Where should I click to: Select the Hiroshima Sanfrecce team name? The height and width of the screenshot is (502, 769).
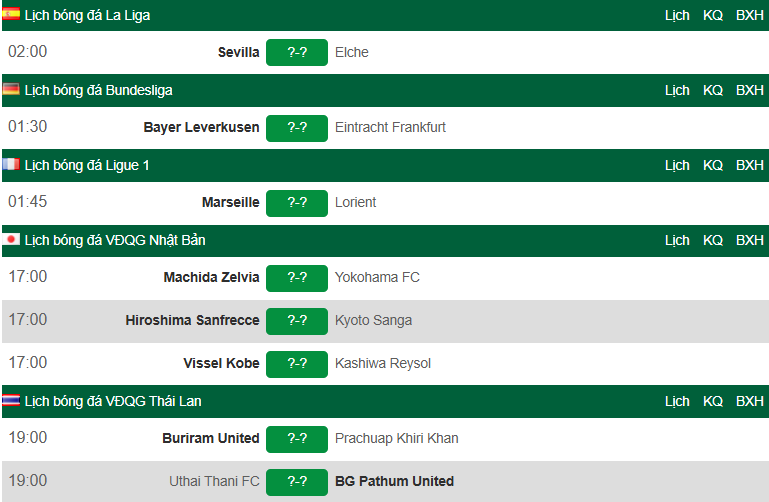point(192,320)
